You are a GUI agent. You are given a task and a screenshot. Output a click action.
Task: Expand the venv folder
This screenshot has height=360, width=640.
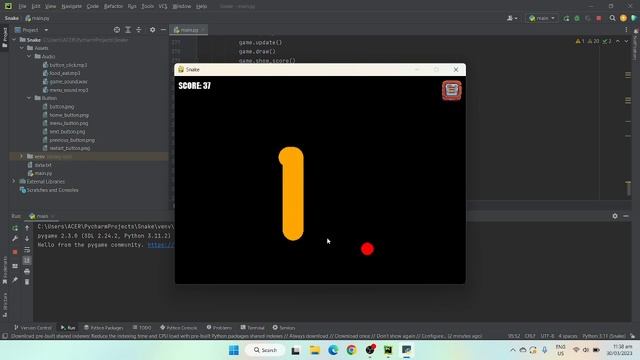(x=21, y=156)
